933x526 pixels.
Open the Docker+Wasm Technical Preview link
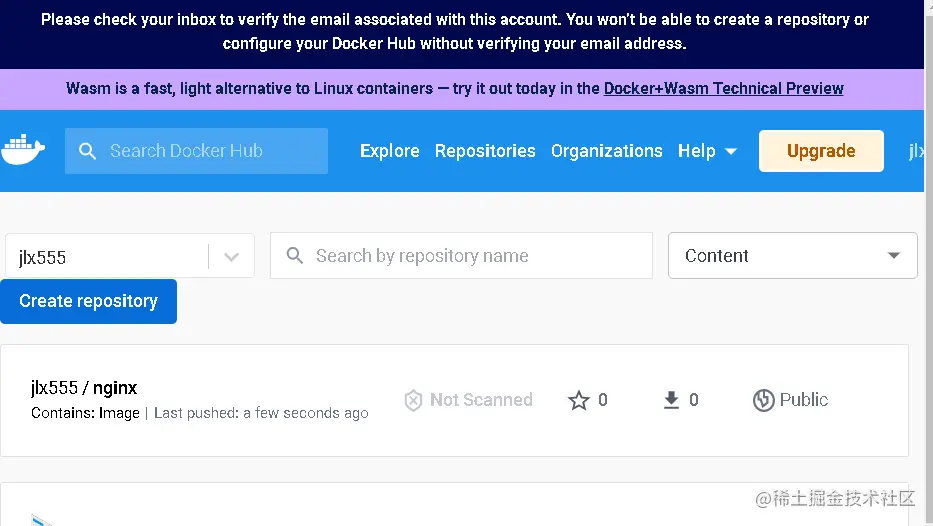723,88
